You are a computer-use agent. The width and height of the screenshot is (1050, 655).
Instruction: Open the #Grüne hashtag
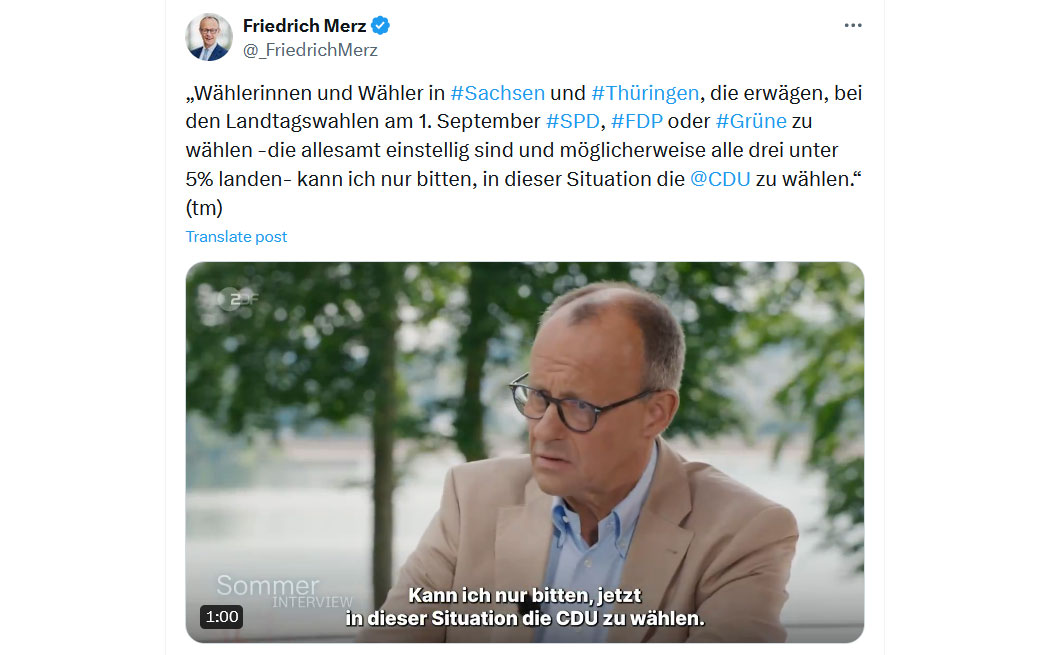click(751, 121)
